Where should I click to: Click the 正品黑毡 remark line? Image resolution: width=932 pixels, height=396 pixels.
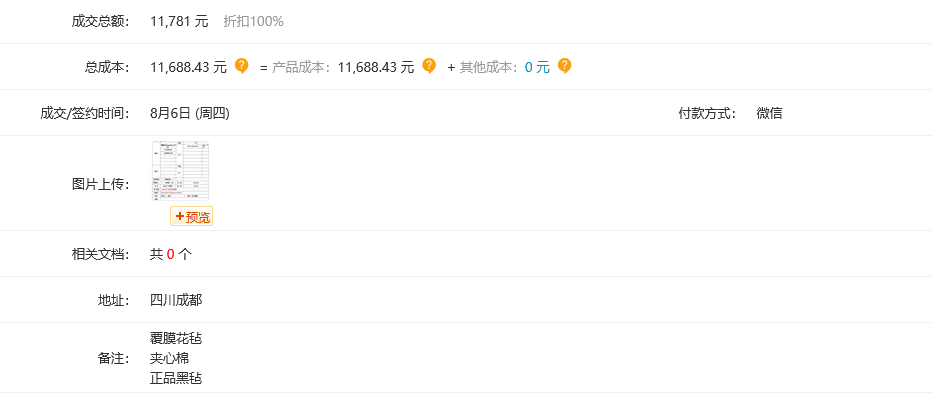pyautogui.click(x=176, y=378)
